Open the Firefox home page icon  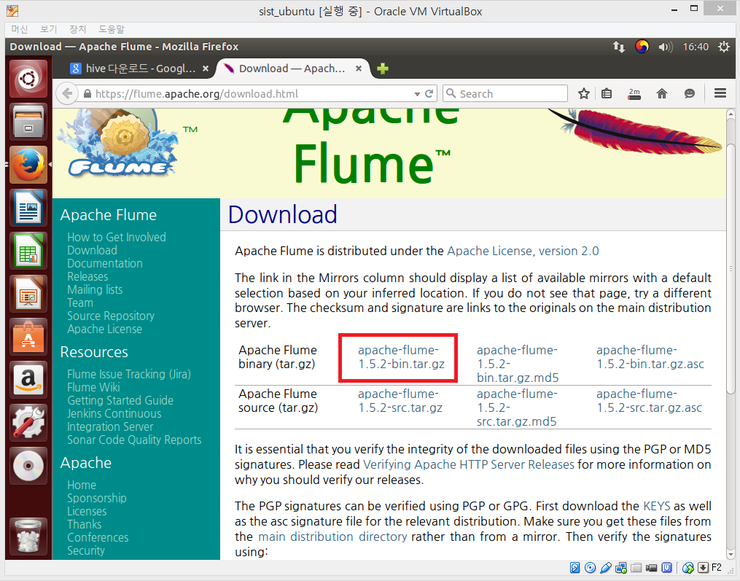pyautogui.click(x=661, y=93)
